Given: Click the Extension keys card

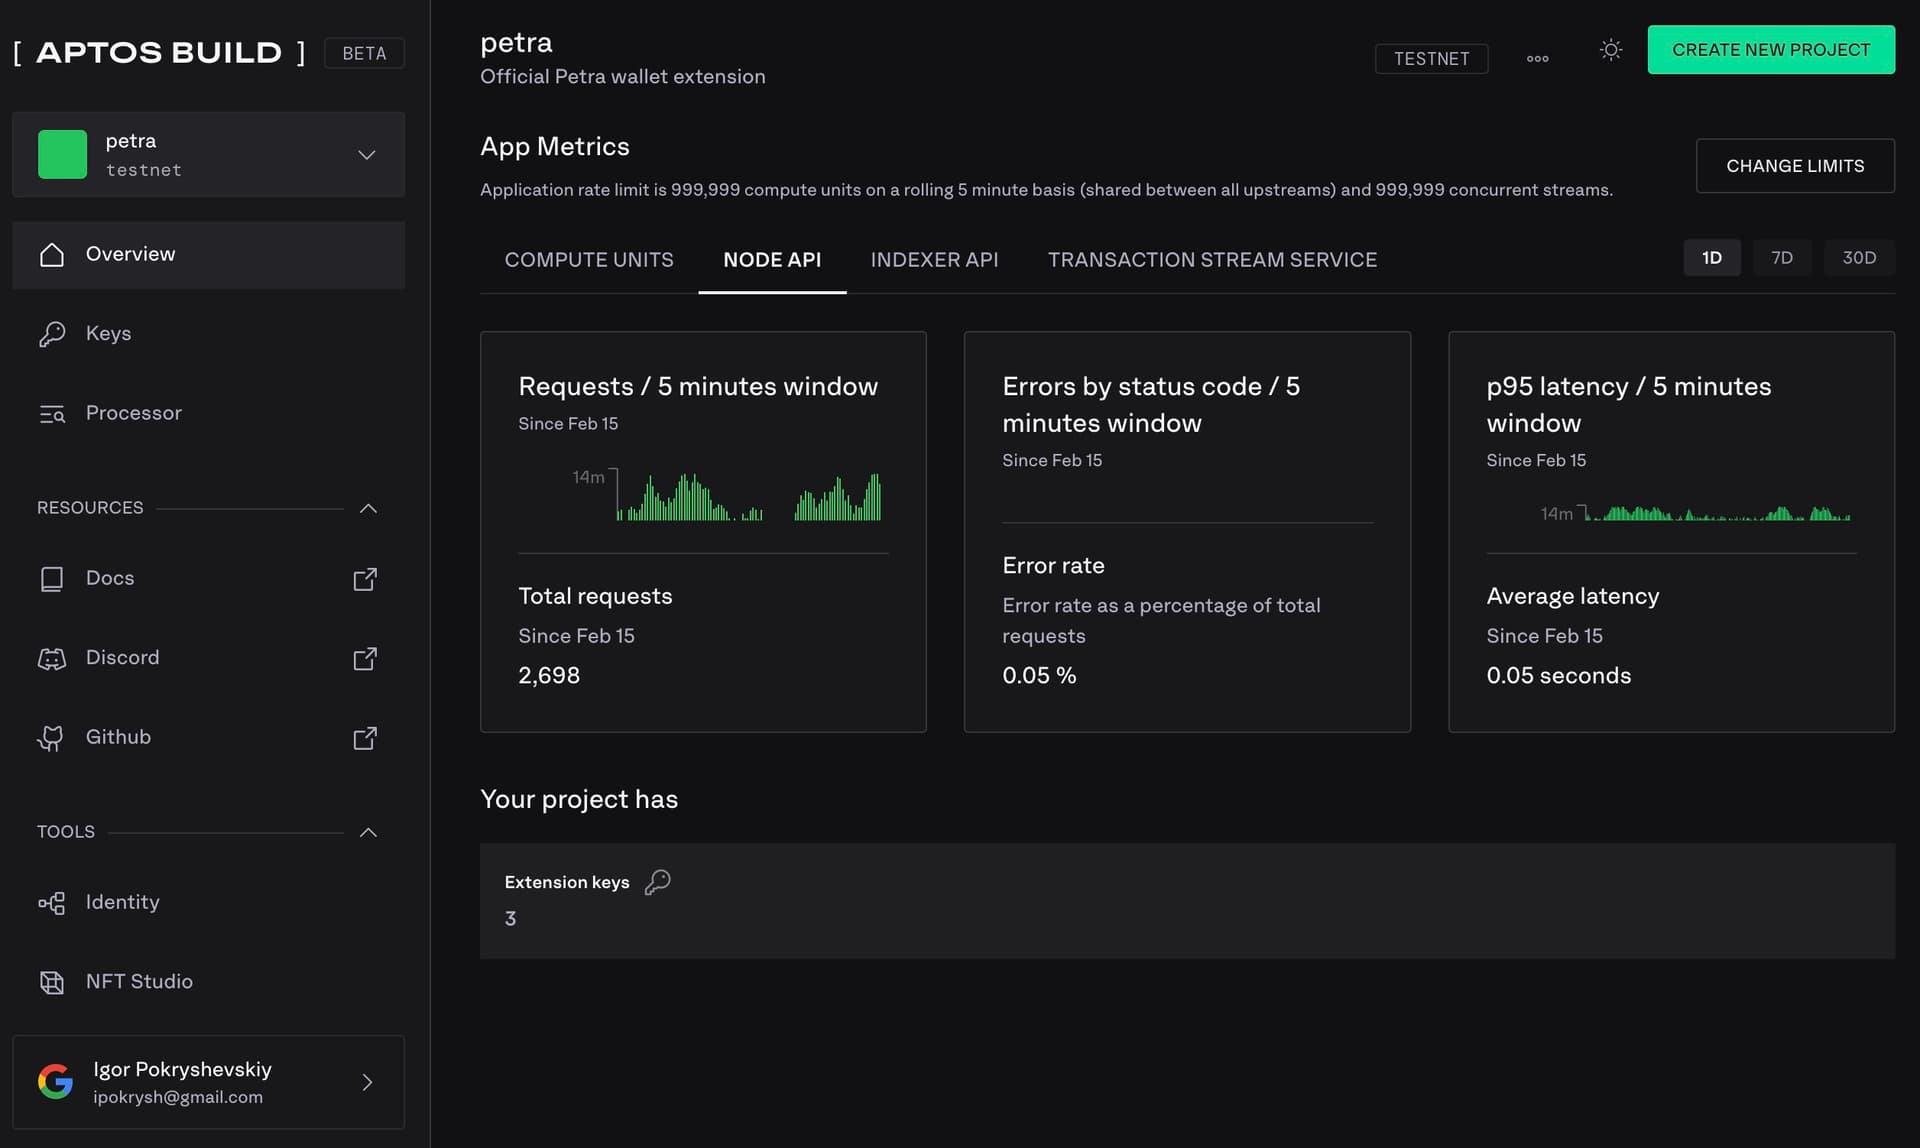Looking at the screenshot, I should (x=1187, y=901).
